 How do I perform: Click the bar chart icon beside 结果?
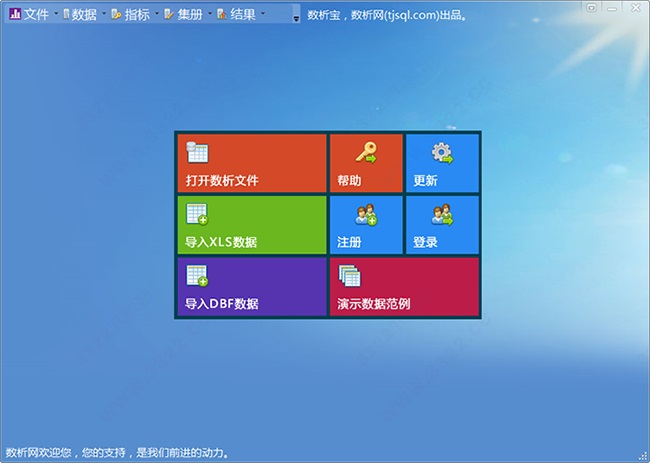[x=222, y=15]
